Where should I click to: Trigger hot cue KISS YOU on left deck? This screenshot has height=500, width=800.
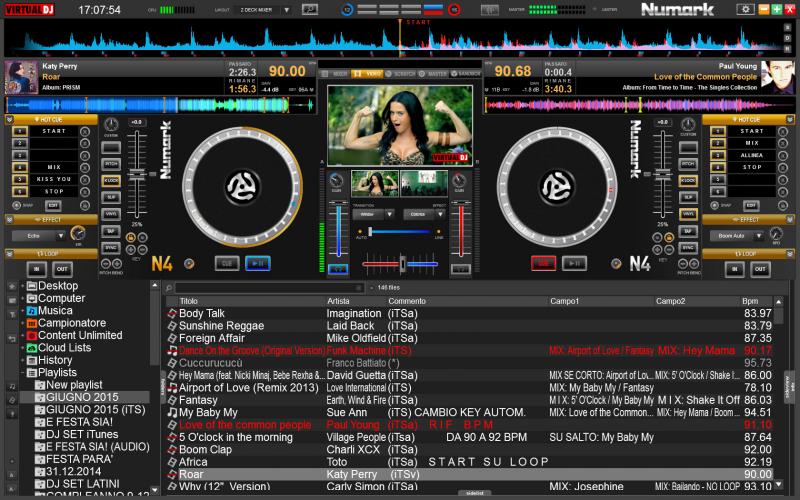tap(53, 179)
